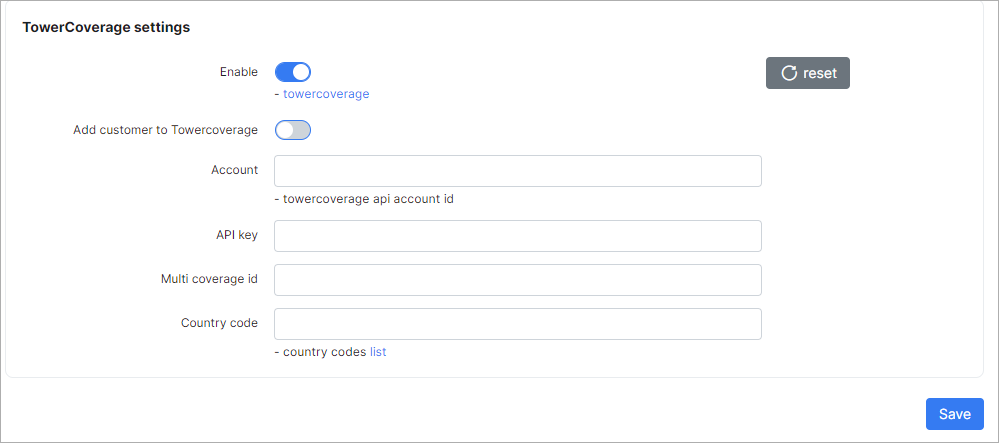Click the Enable label text
The image size is (999, 443).
pyautogui.click(x=239, y=72)
